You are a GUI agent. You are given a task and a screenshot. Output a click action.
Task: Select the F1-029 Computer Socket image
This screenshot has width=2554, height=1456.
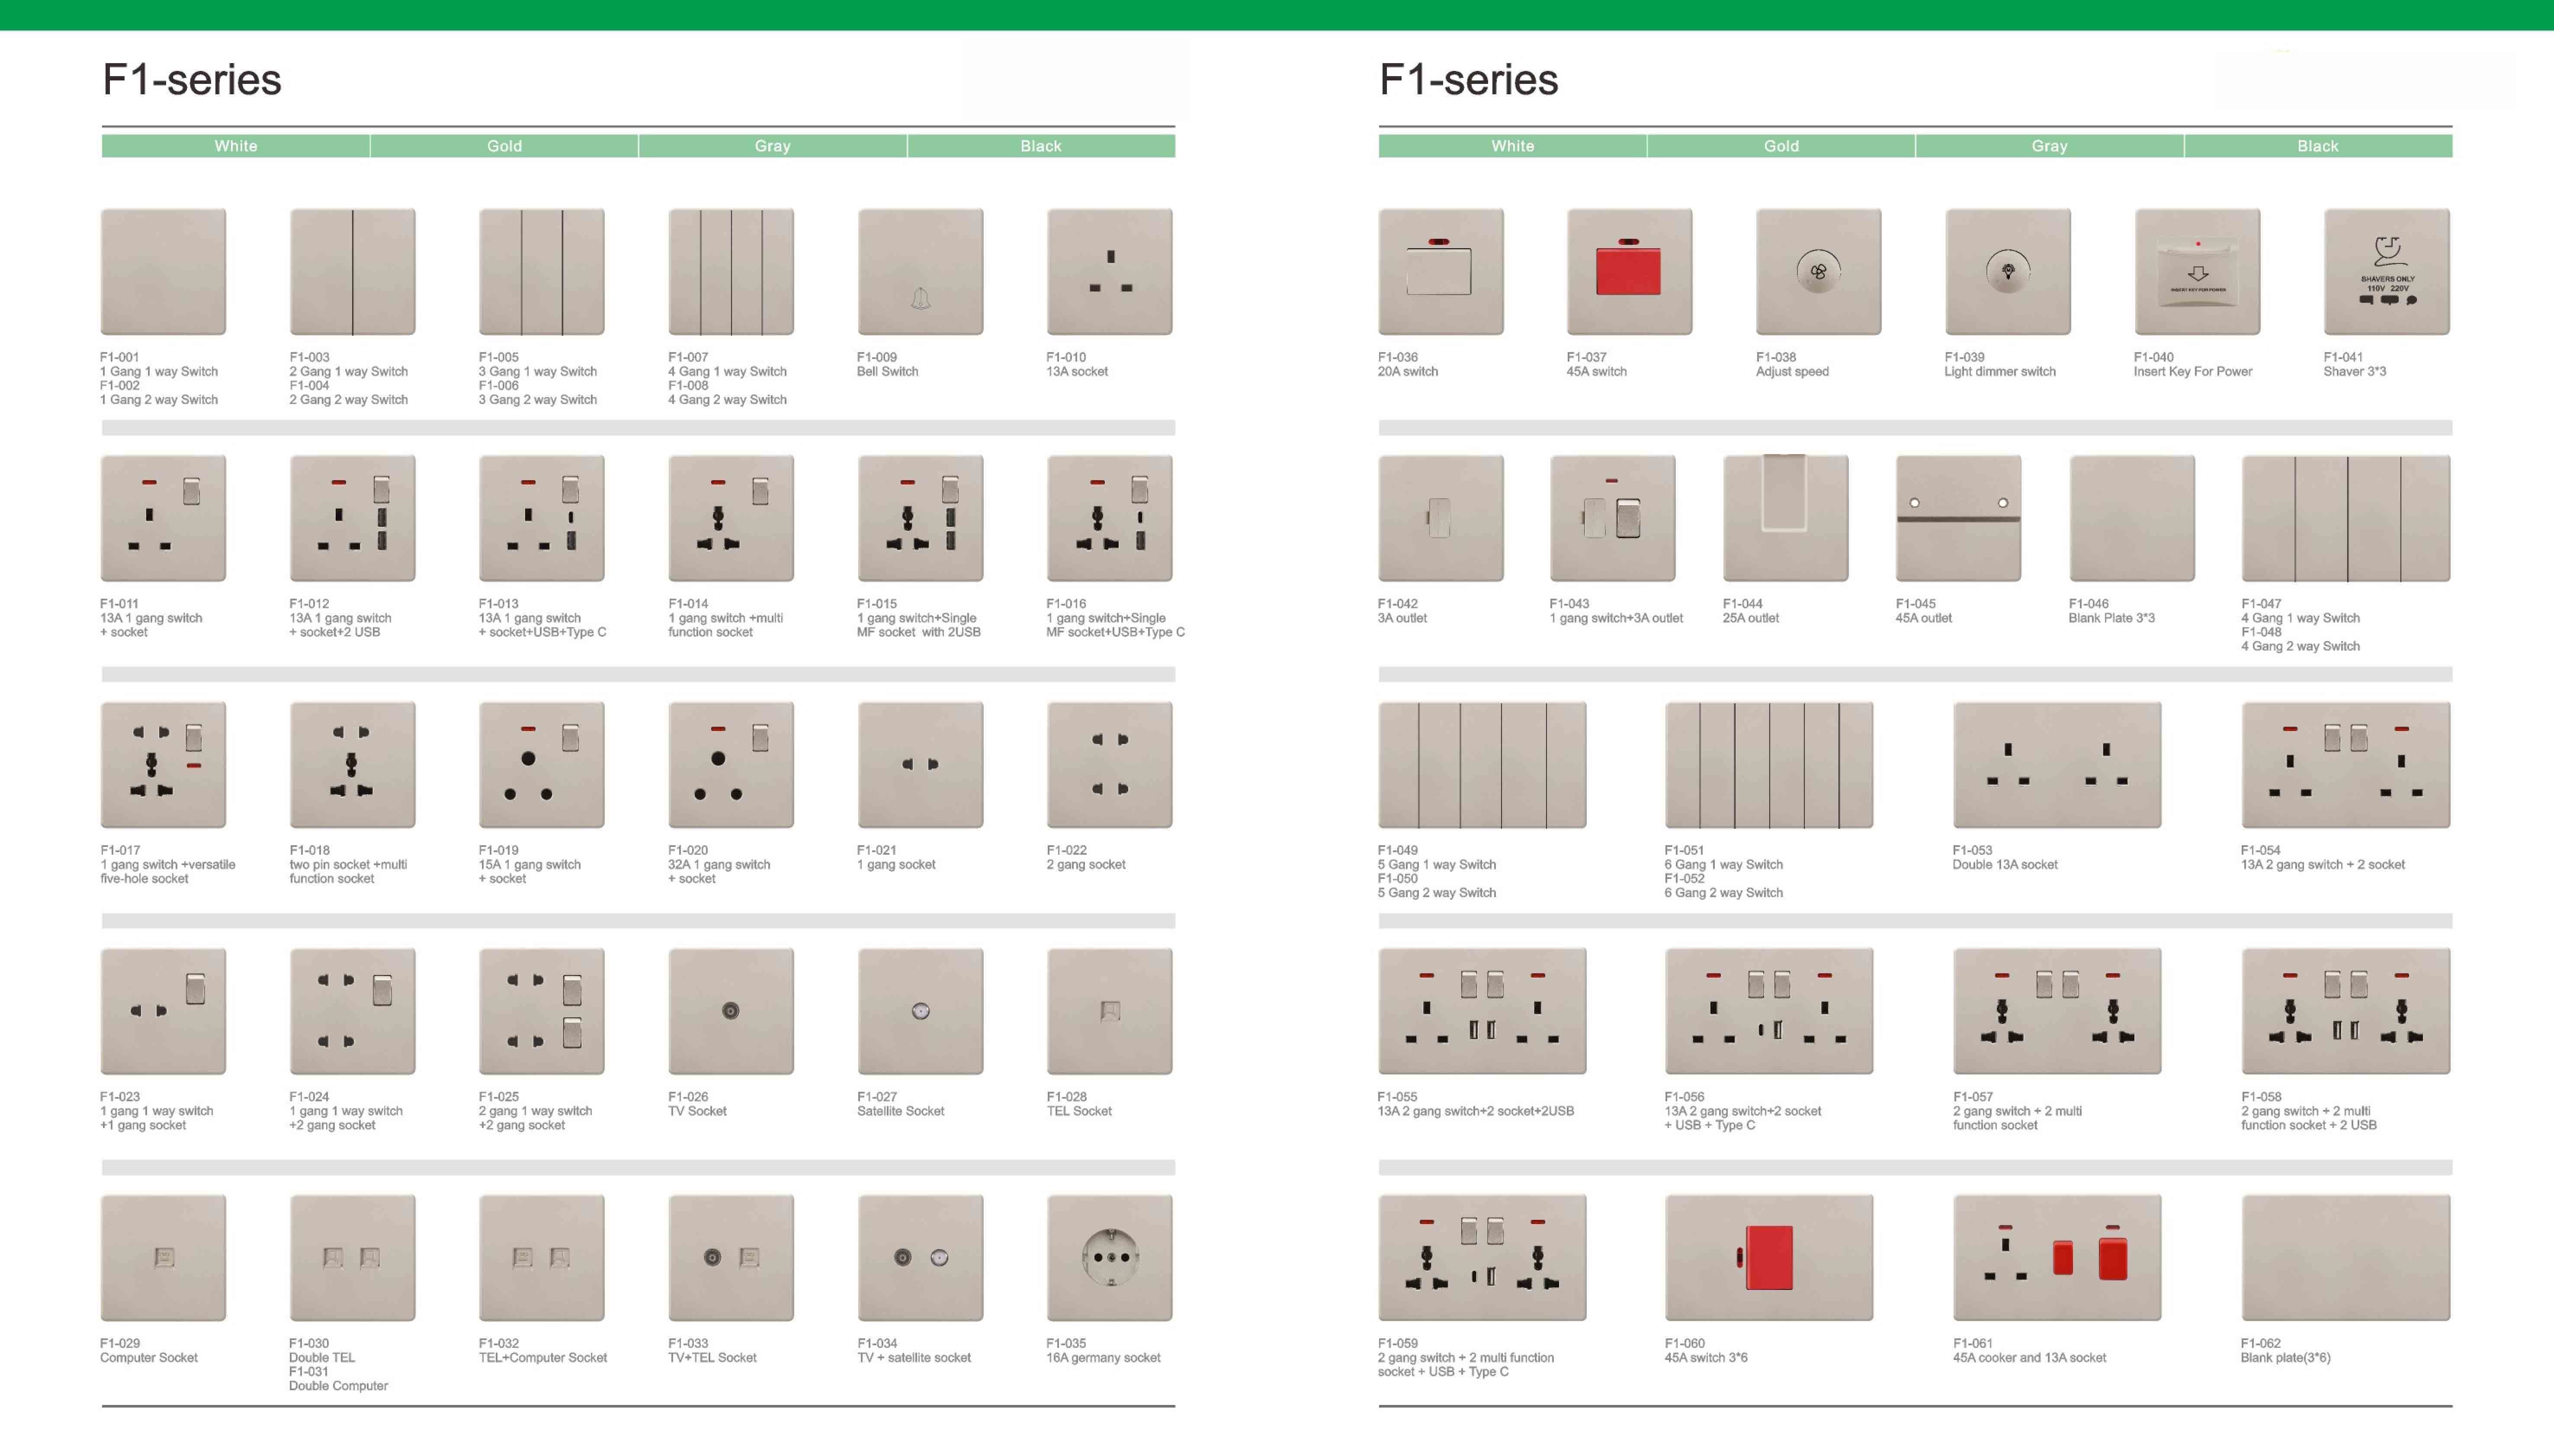click(x=163, y=1257)
